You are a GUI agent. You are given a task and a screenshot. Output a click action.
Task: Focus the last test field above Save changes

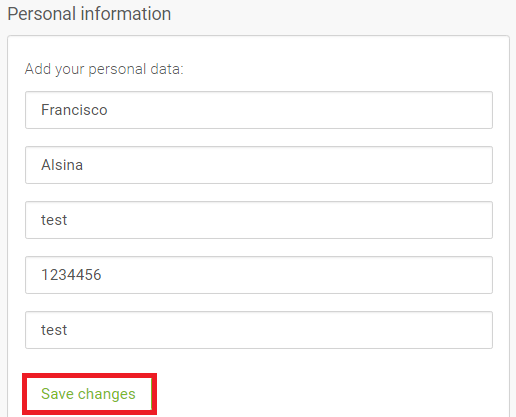pos(259,330)
